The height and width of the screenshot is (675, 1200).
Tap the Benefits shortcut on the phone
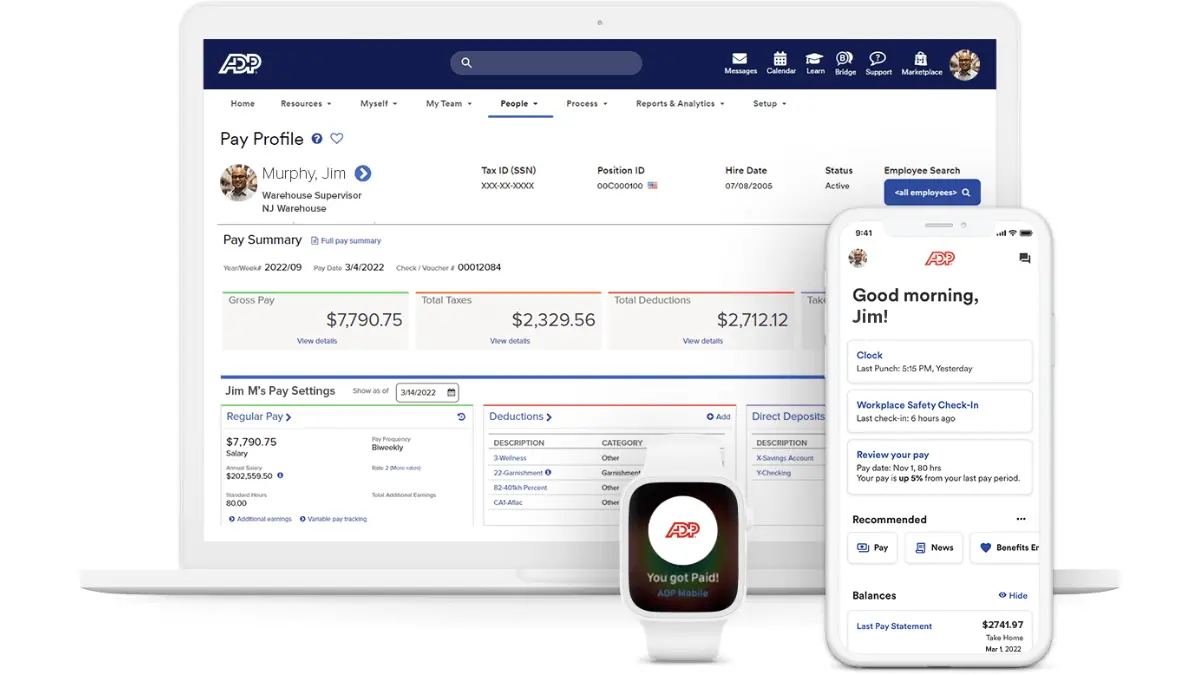pyautogui.click(x=1005, y=548)
